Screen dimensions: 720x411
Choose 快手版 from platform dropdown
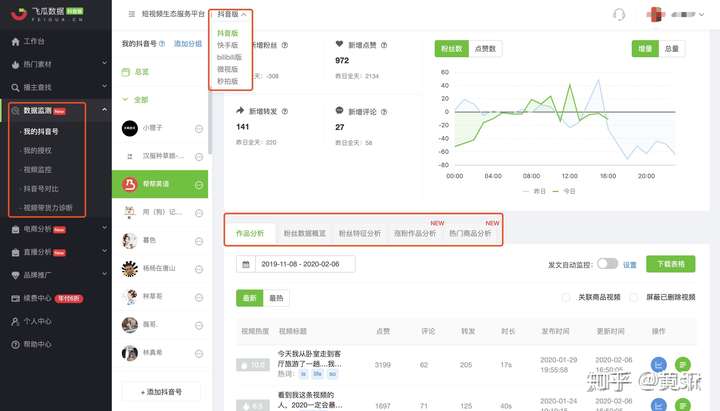227,45
